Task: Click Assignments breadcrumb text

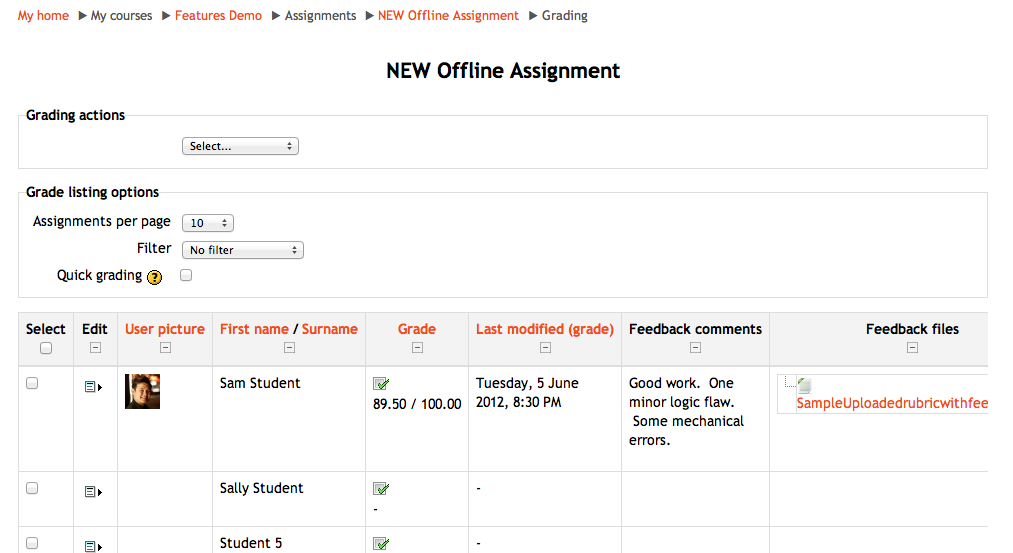Action: point(320,16)
